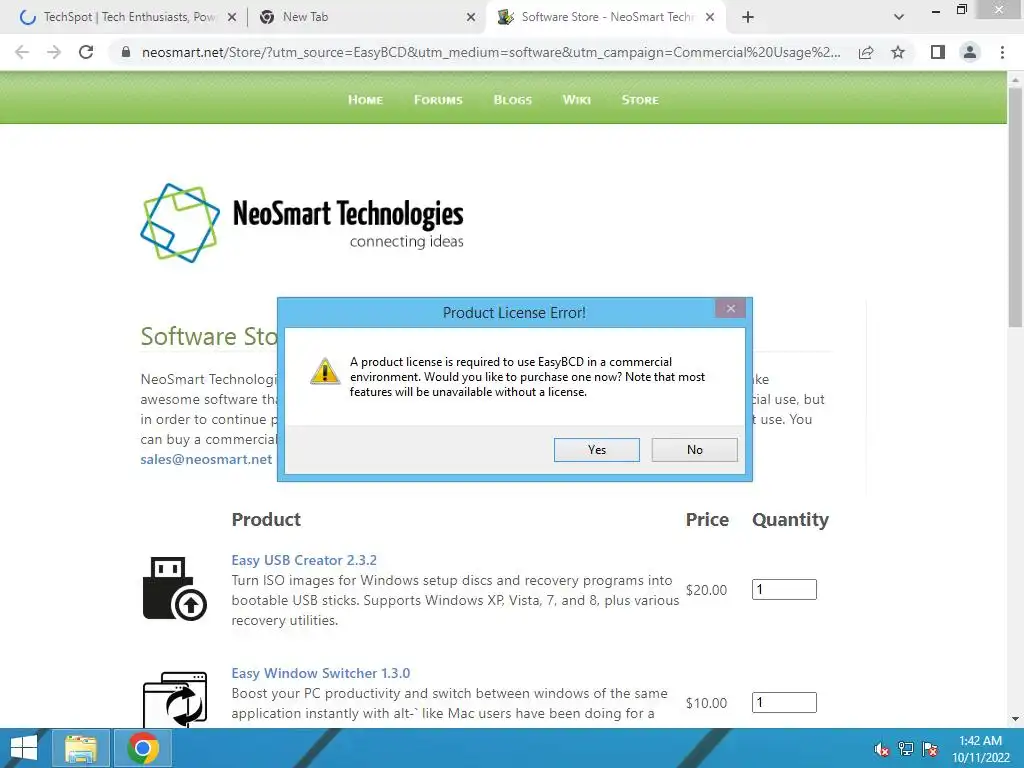Image resolution: width=1024 pixels, height=768 pixels.
Task: Close the New Tab tab
Action: click(x=471, y=18)
